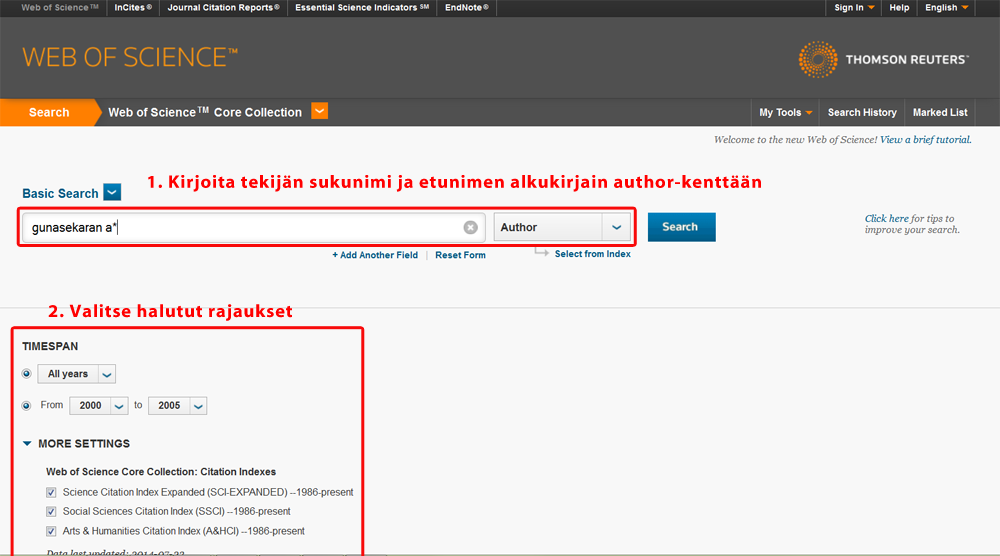Open the From year 2000 dropdown
Image resolution: width=1000 pixels, height=556 pixels.
click(x=99, y=406)
